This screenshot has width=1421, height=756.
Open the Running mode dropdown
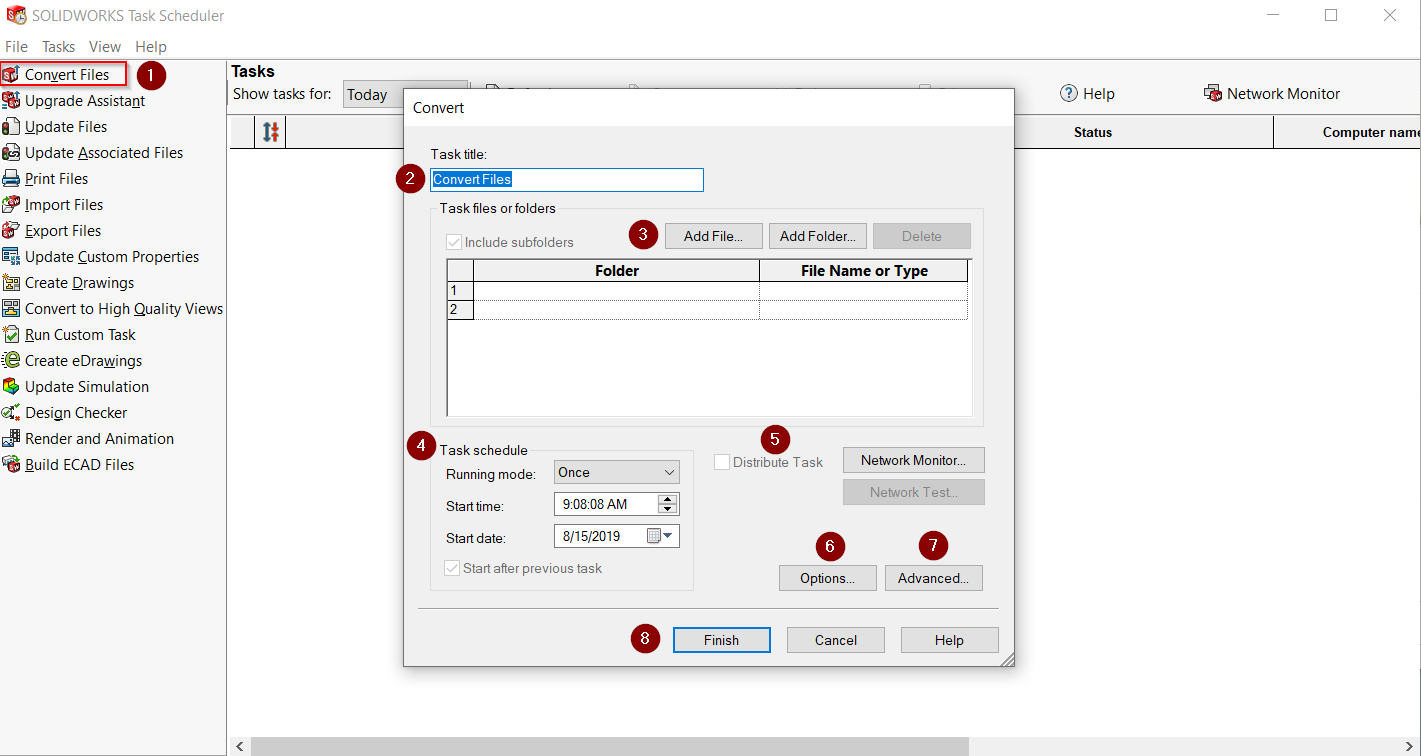point(616,472)
